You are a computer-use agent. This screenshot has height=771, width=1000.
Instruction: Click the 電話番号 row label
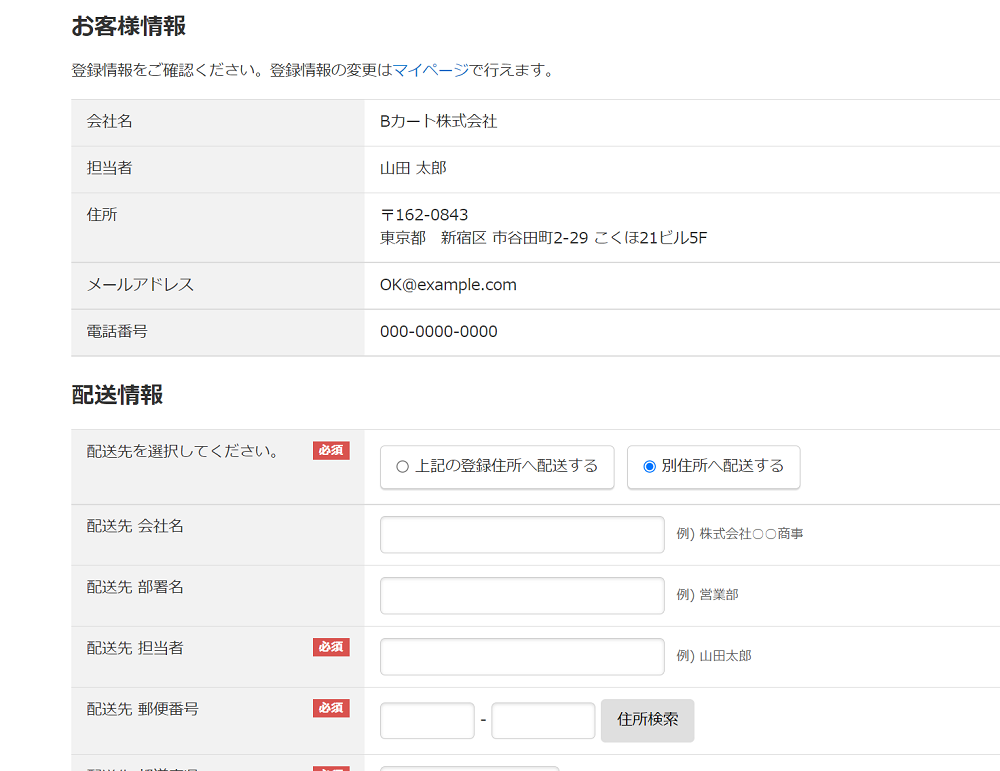(x=117, y=332)
